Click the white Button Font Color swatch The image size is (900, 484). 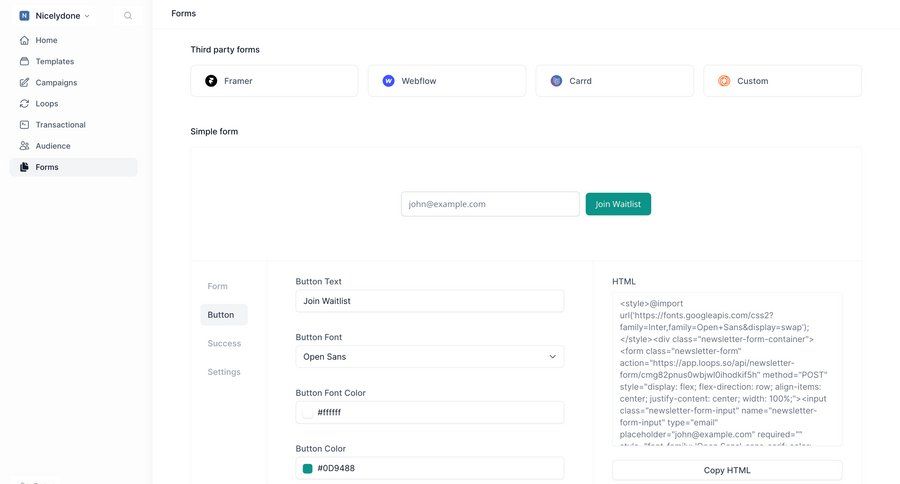tap(308, 412)
